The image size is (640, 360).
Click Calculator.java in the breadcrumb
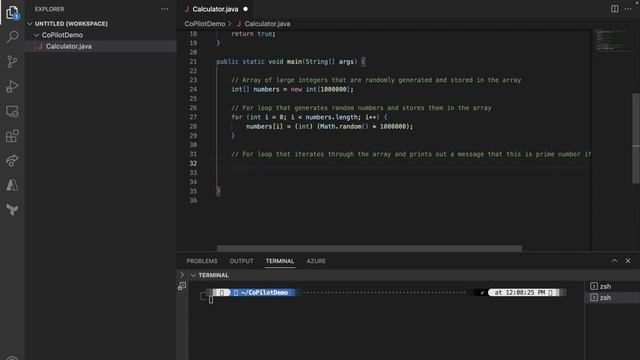(x=267, y=24)
